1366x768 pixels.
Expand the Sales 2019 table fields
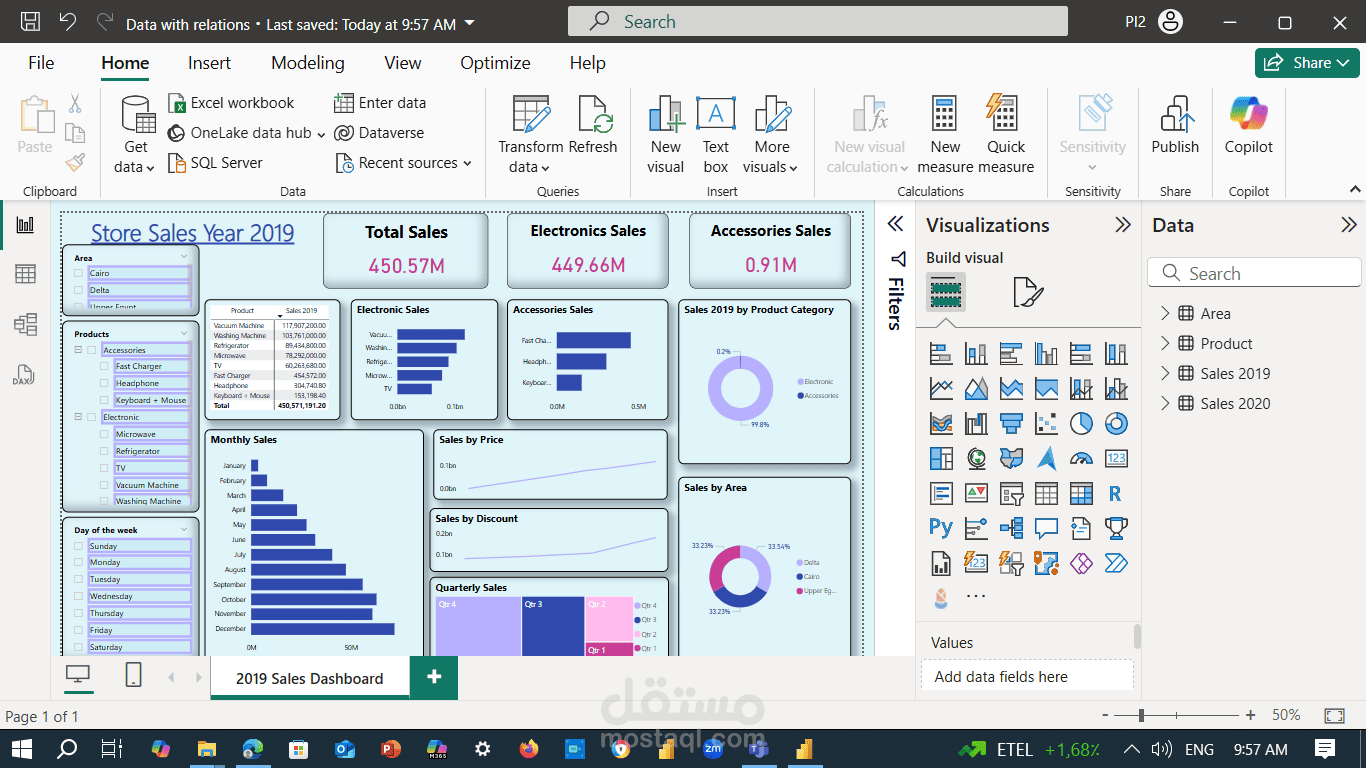click(x=1165, y=373)
